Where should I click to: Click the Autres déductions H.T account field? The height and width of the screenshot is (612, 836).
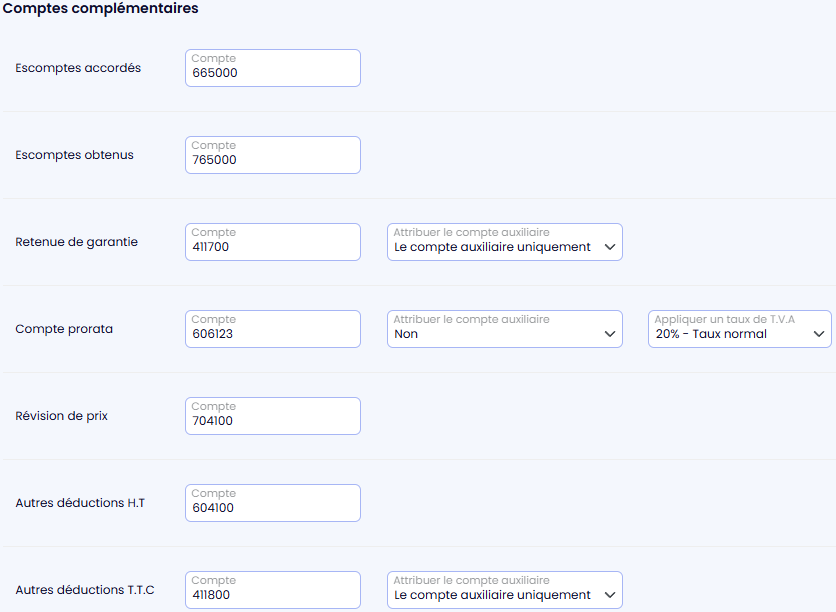click(272, 503)
